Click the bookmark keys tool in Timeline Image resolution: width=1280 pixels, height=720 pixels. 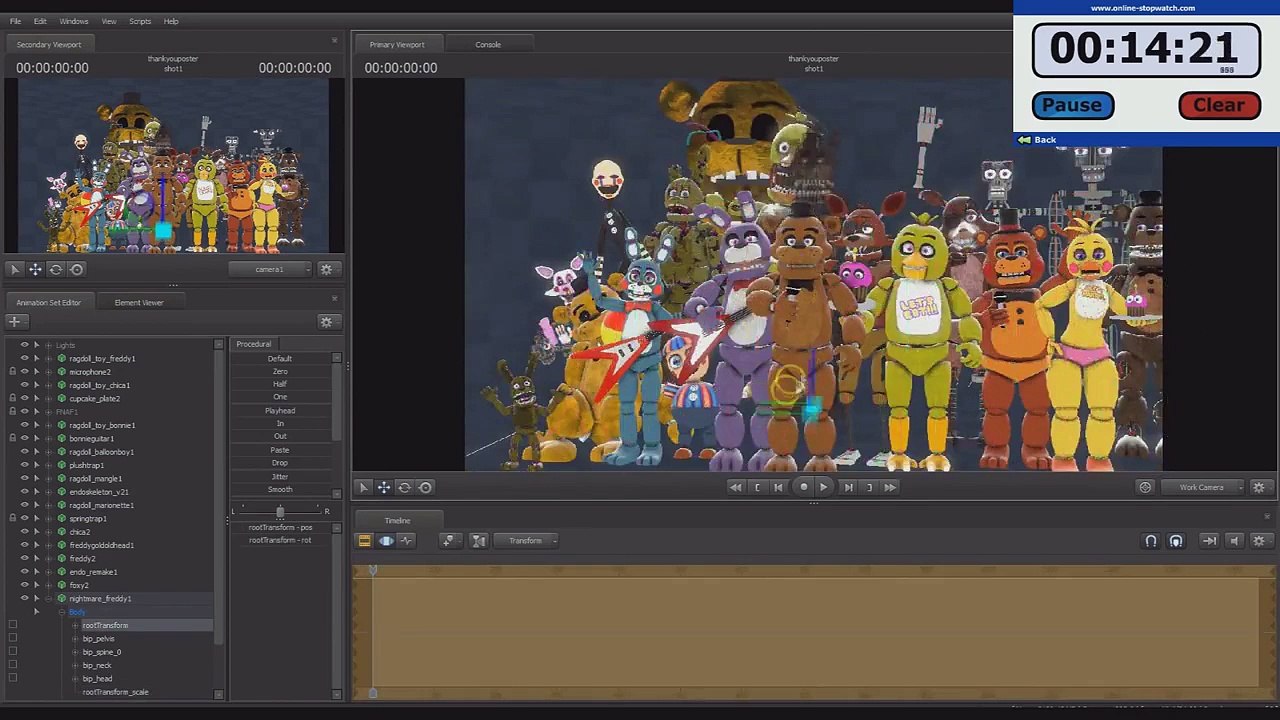(449, 541)
